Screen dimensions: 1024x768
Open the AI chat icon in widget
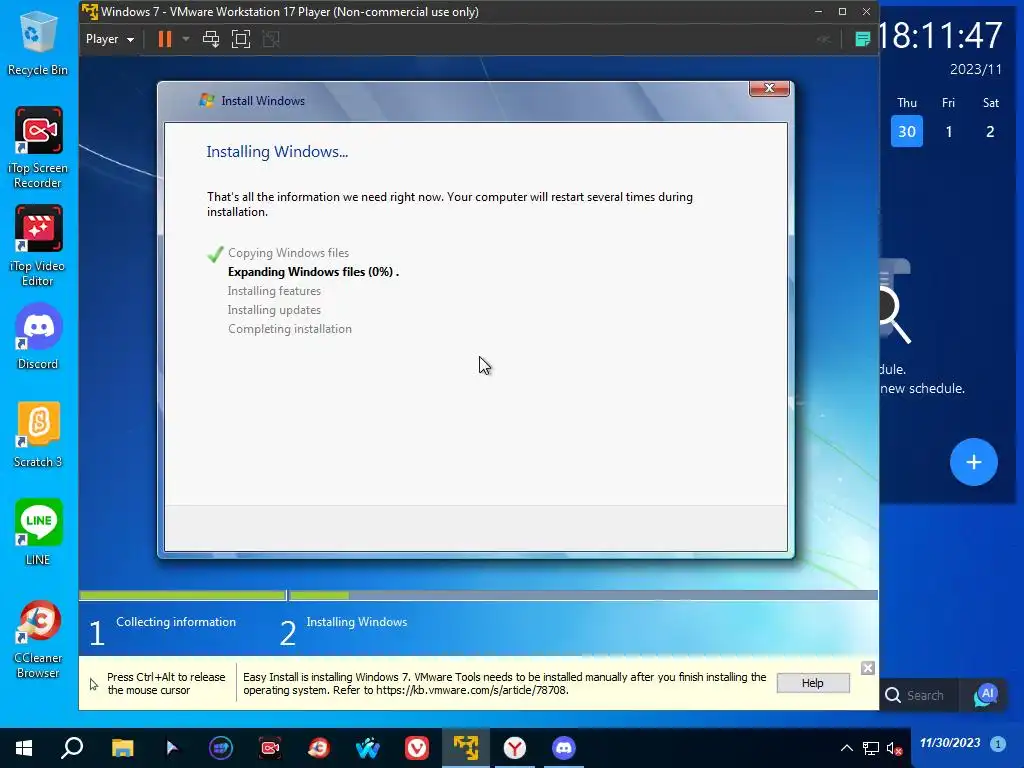986,696
